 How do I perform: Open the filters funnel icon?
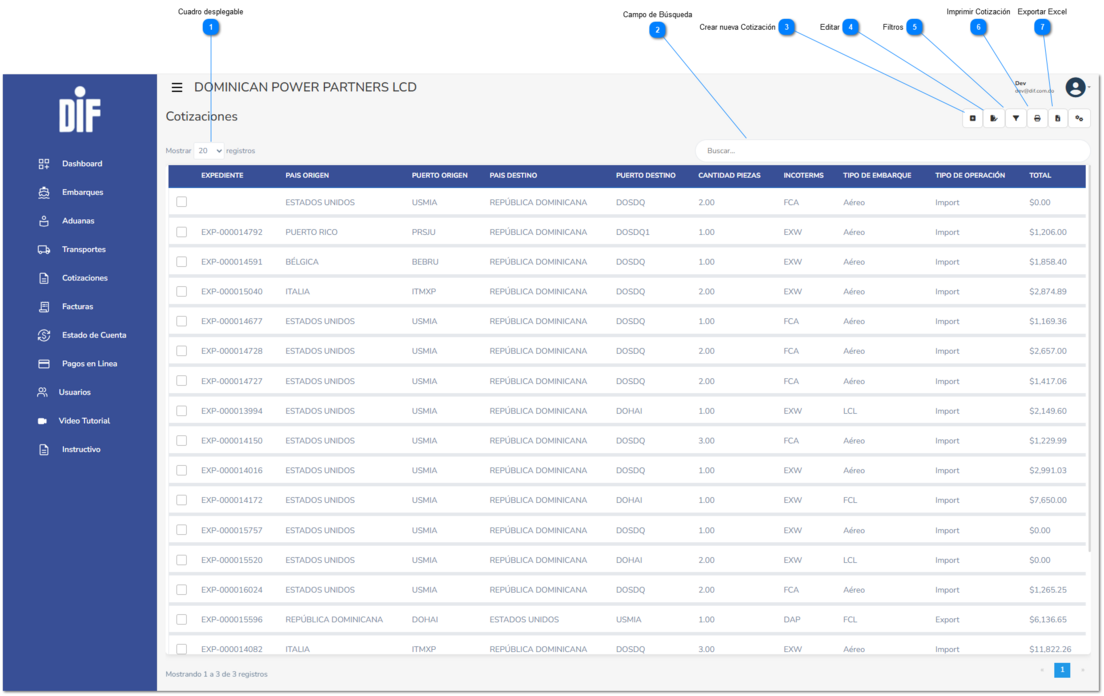point(1015,118)
